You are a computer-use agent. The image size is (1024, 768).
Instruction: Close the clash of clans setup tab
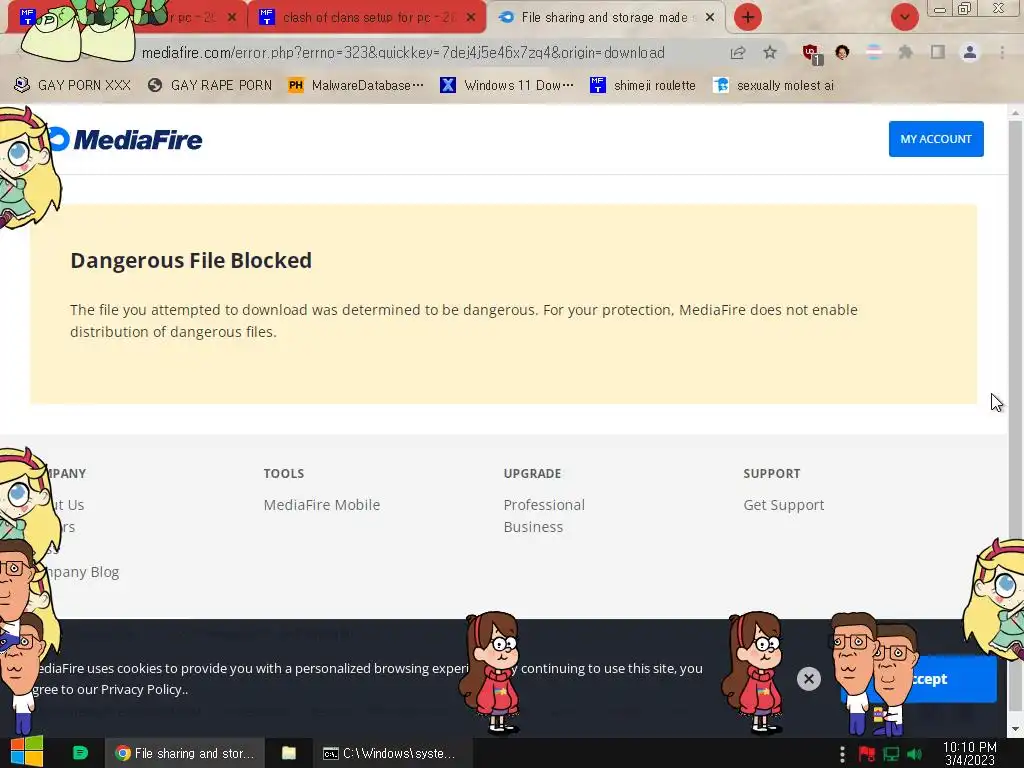(x=471, y=17)
